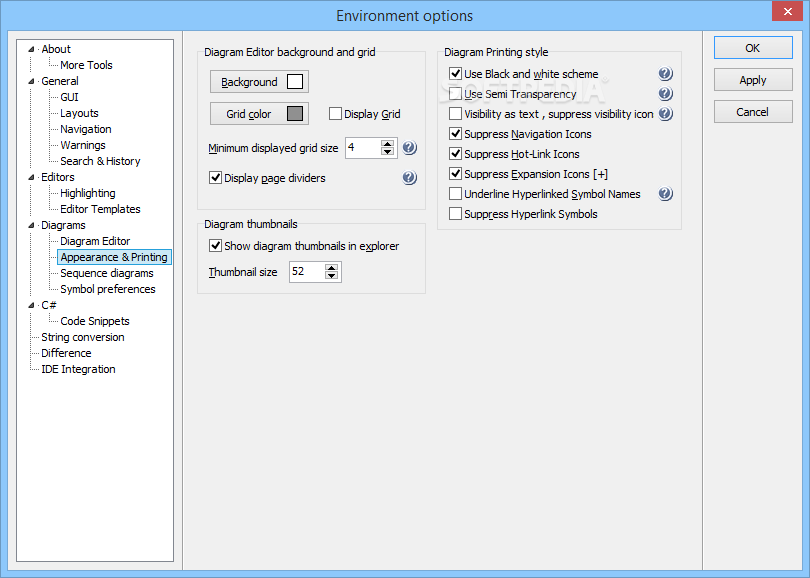
Task: Select IDE Integration in the tree
Action: (x=79, y=369)
